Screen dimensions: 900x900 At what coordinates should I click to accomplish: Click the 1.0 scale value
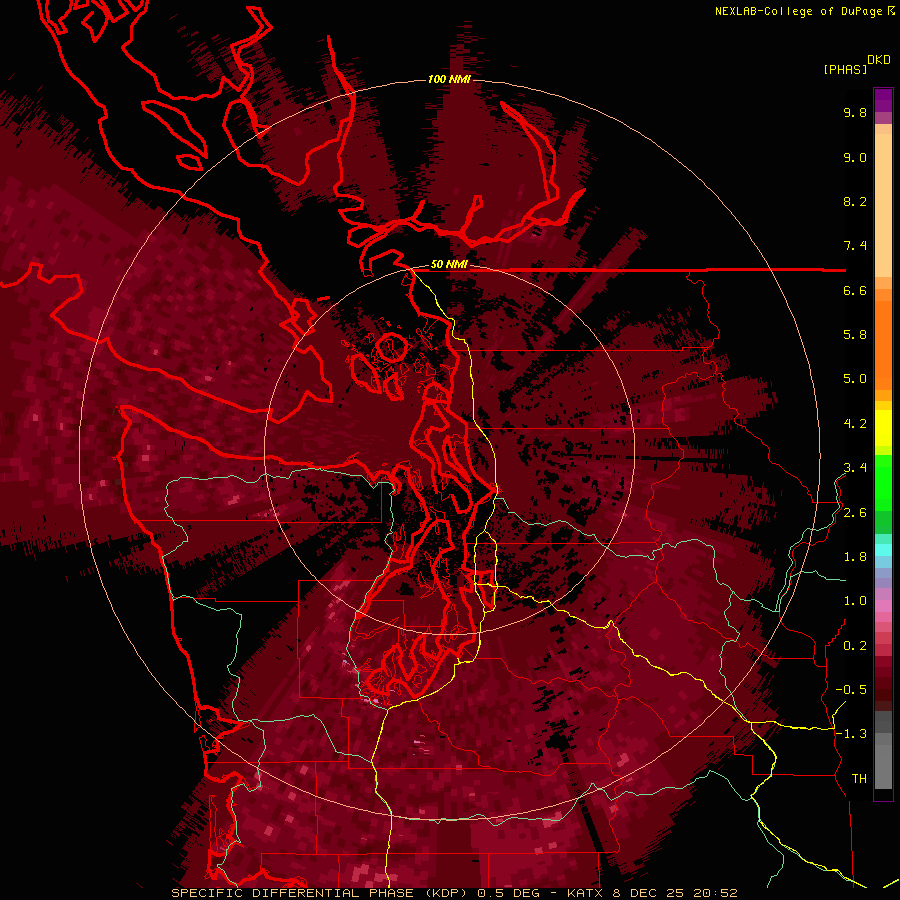855,601
